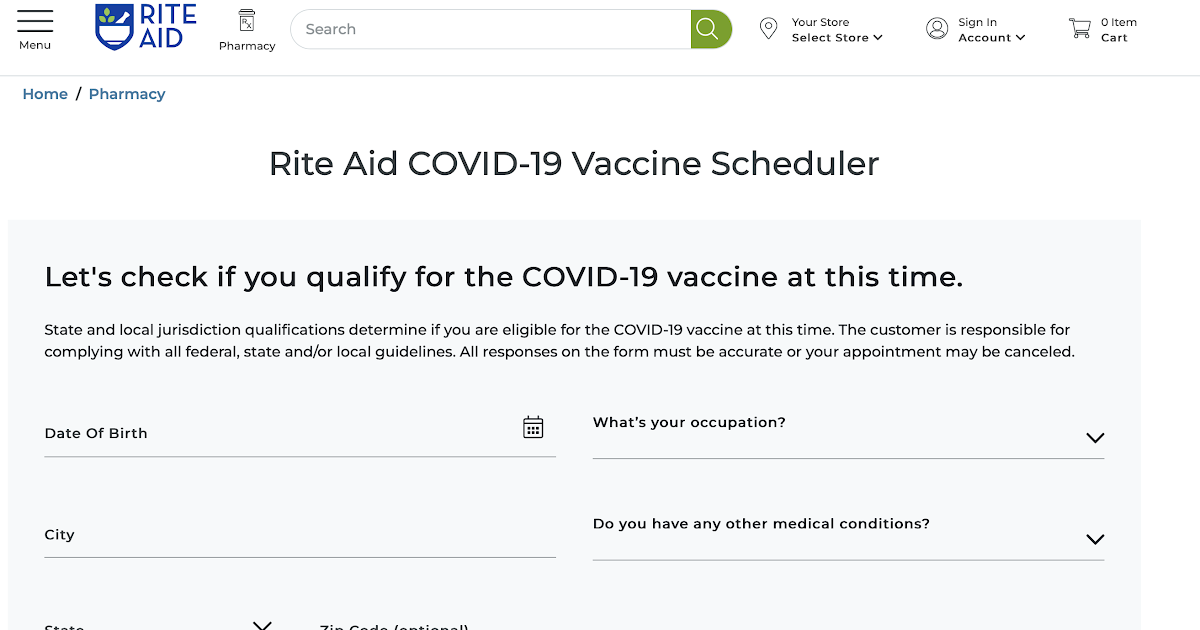
Task: Go to the Home breadcrumb link
Action: point(45,94)
